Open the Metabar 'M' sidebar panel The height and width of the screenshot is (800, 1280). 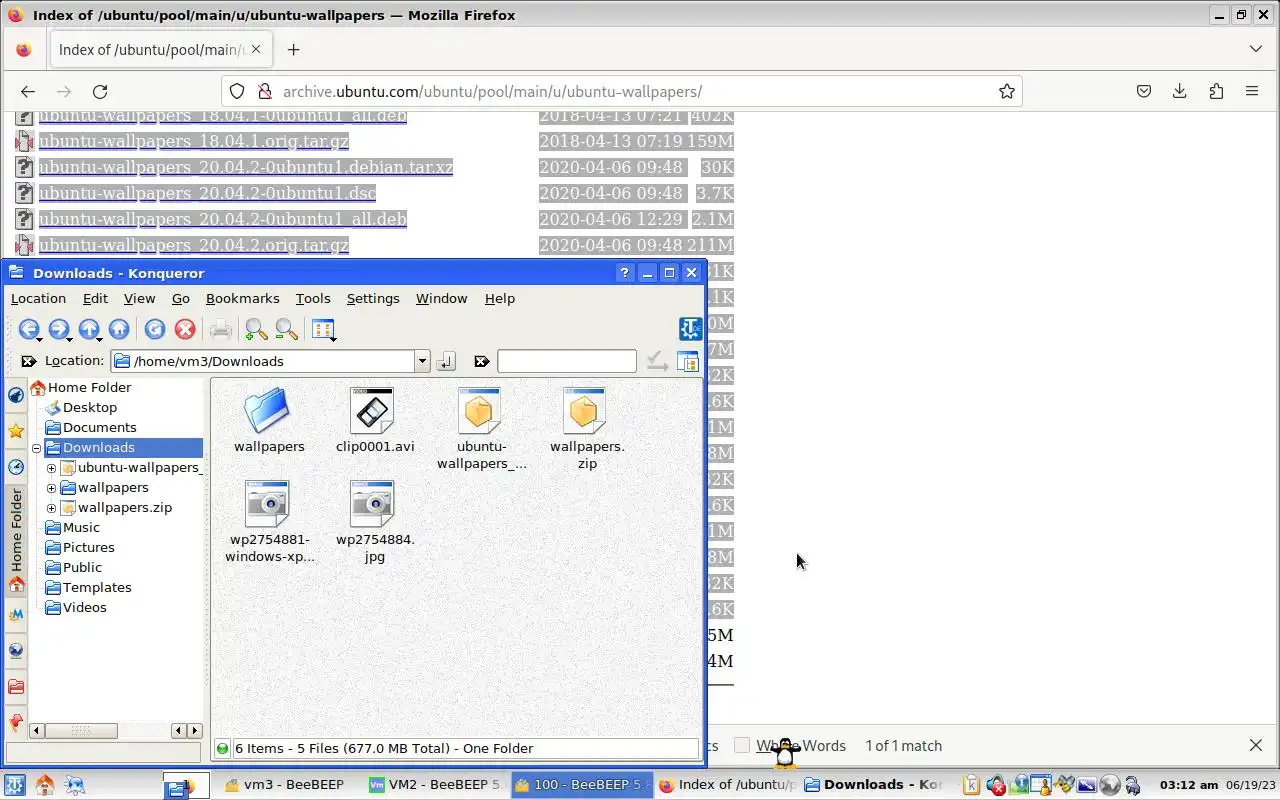16,615
